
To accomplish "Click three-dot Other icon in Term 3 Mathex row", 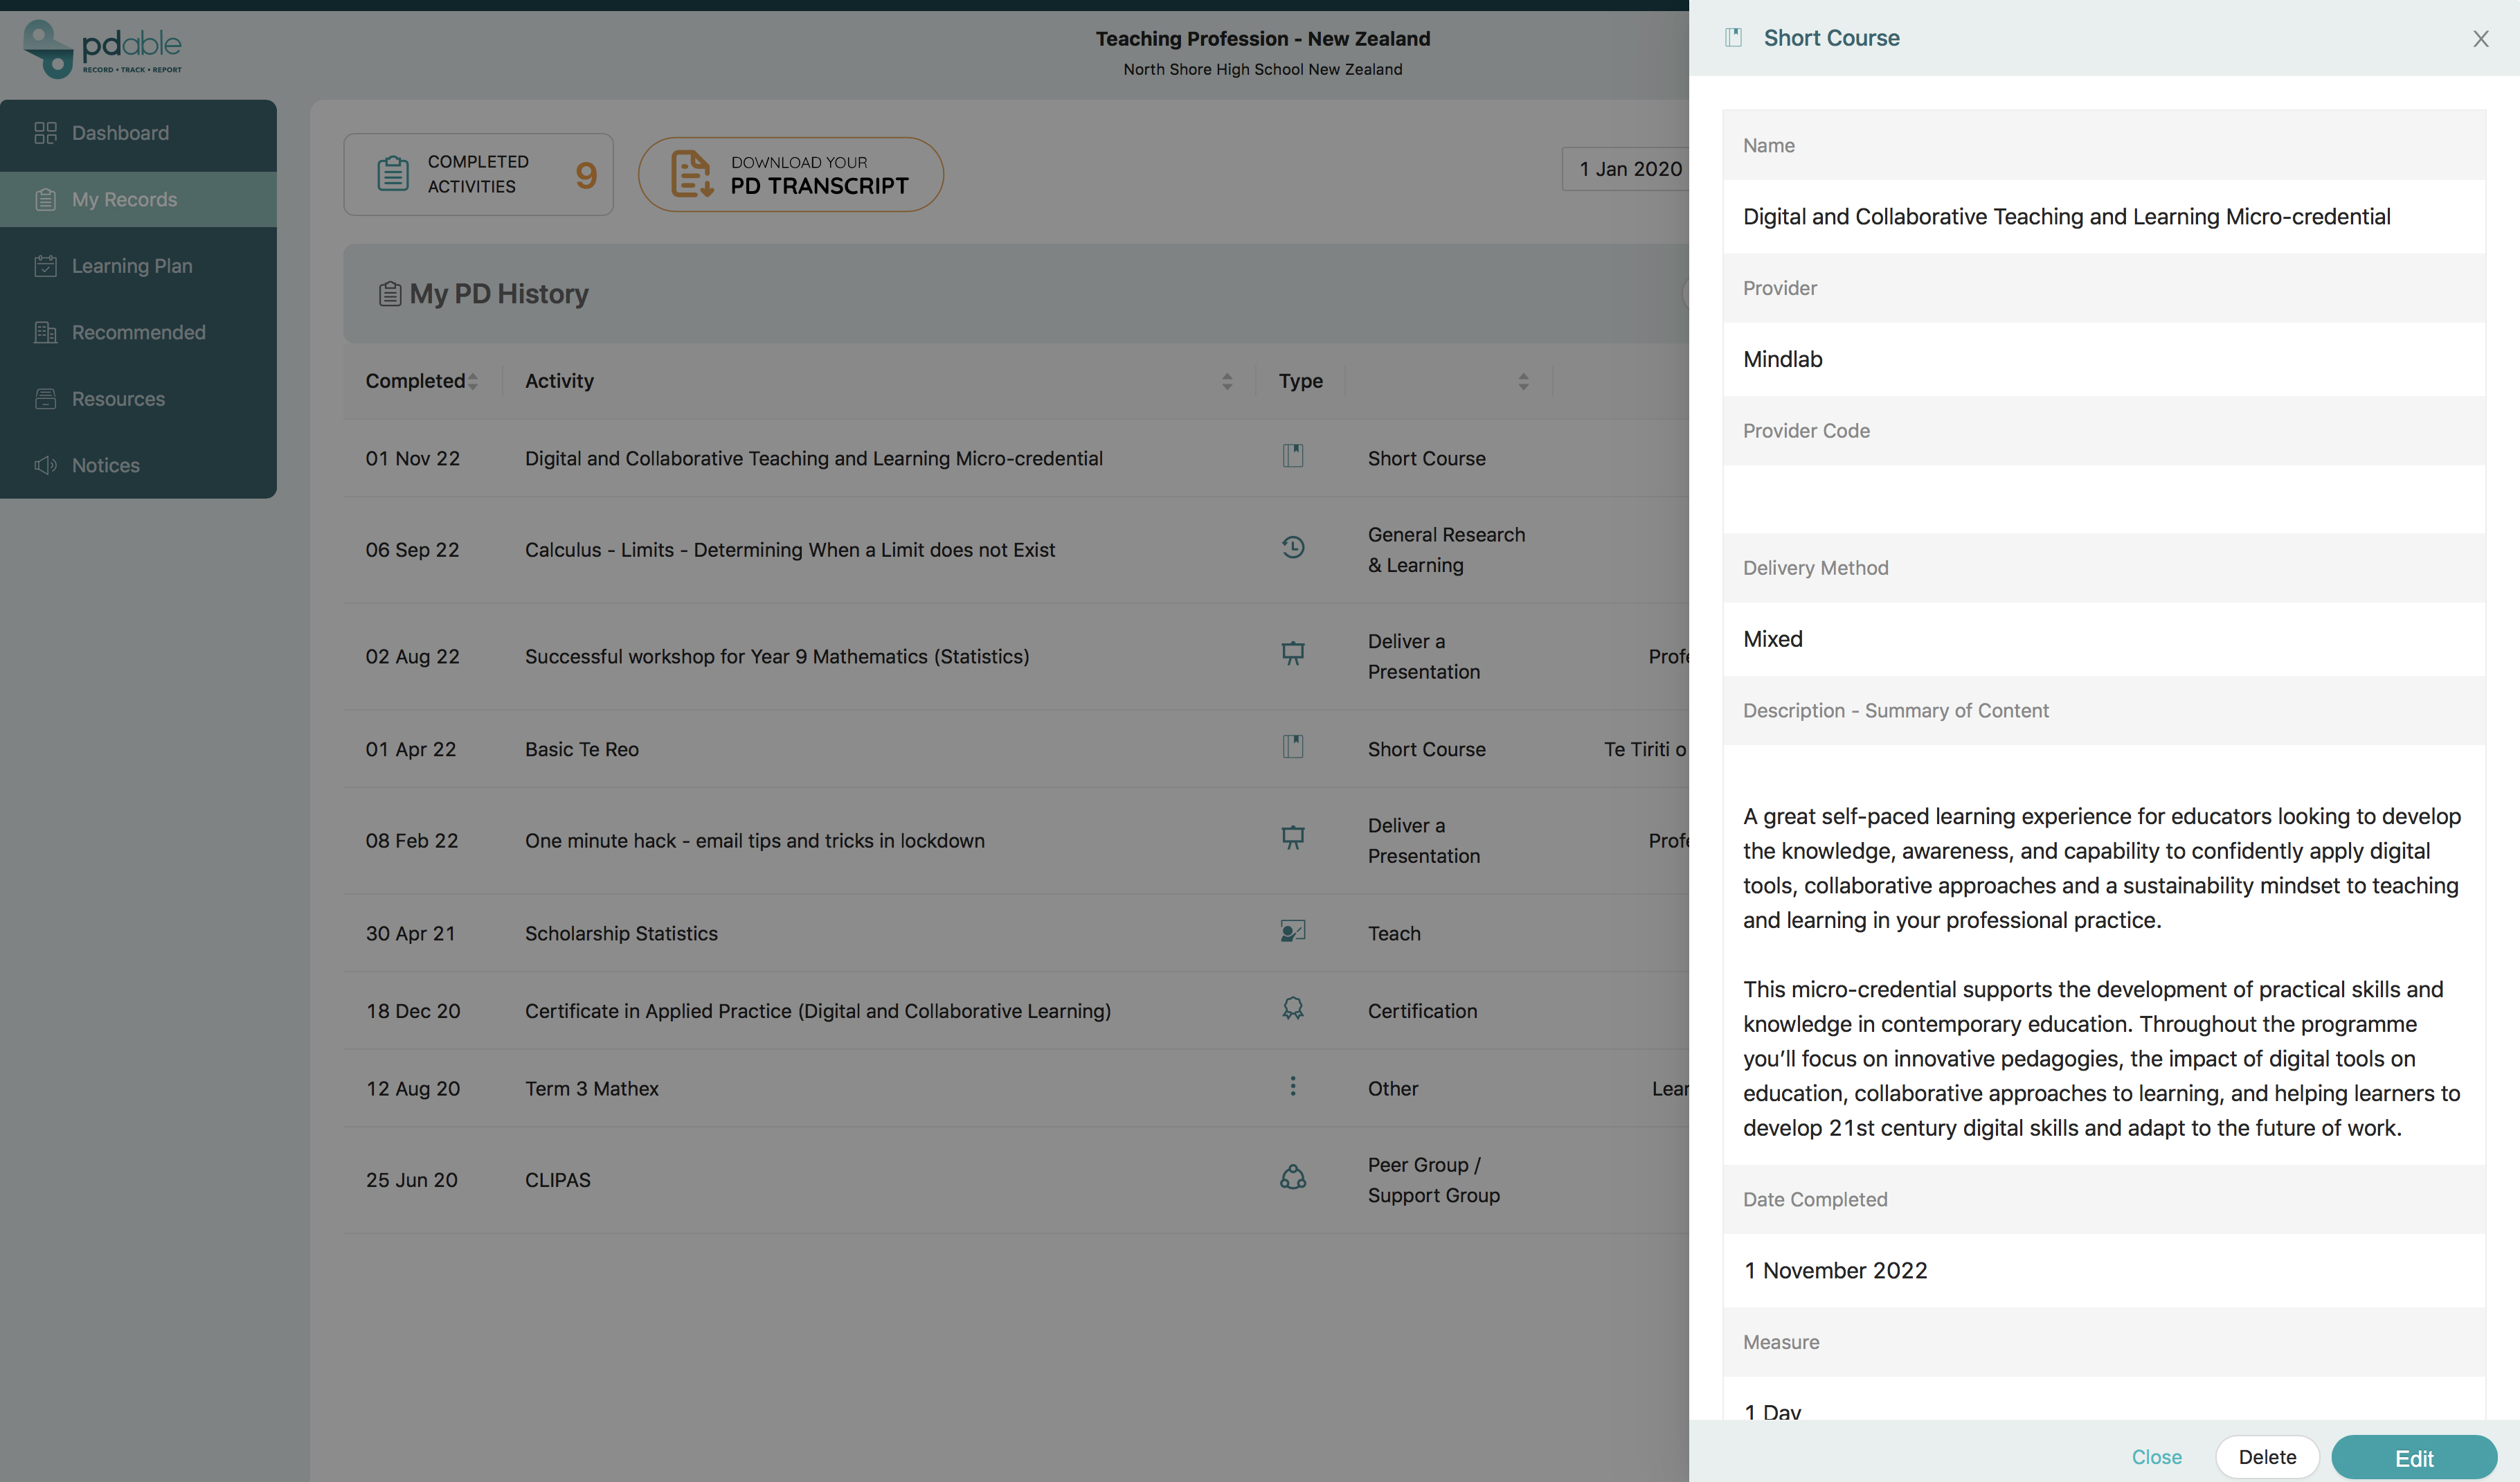I will 1293,1086.
